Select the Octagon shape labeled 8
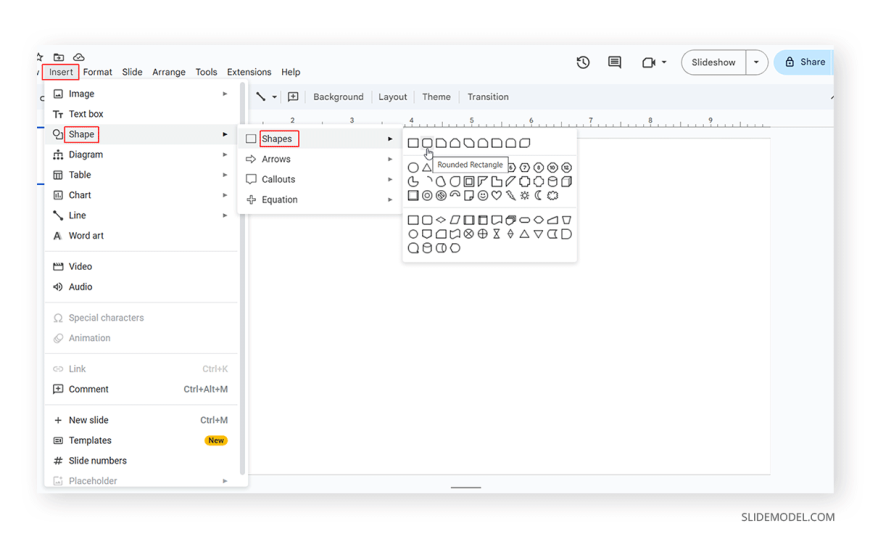Screen dimensions: 870x539 pyautogui.click(x=538, y=168)
